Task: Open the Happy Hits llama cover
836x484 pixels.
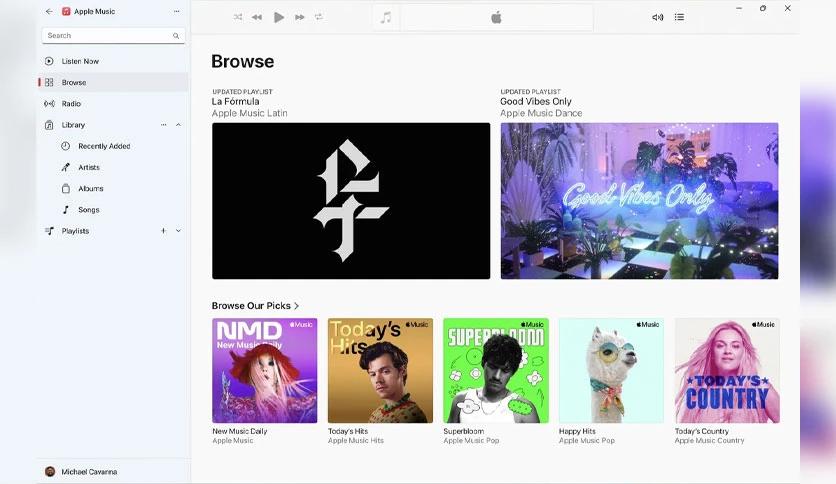Action: (x=612, y=370)
